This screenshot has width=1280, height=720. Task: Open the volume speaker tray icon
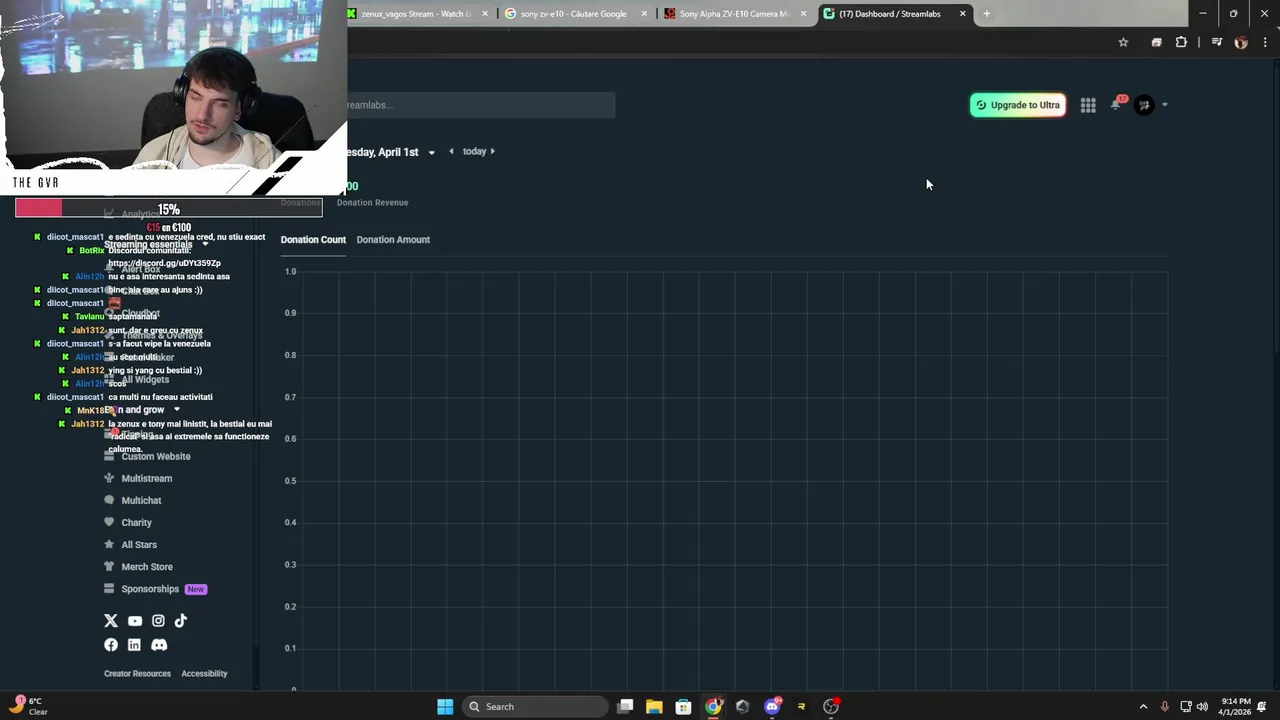1202,707
